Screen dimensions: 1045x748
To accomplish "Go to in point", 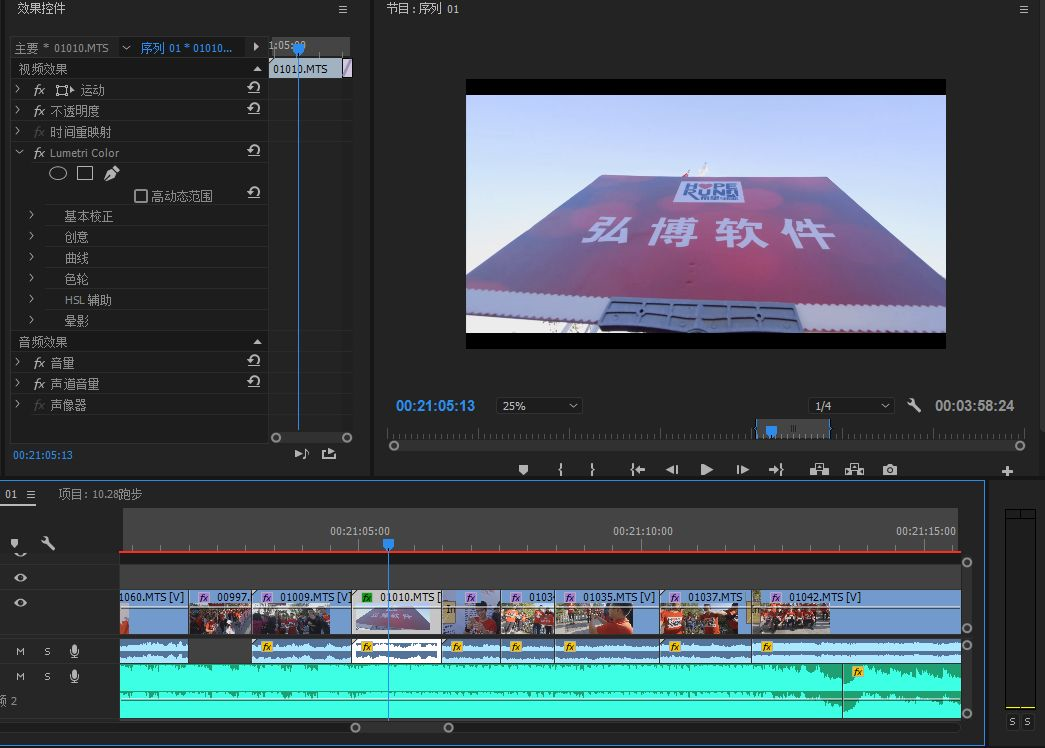I will 638,470.
